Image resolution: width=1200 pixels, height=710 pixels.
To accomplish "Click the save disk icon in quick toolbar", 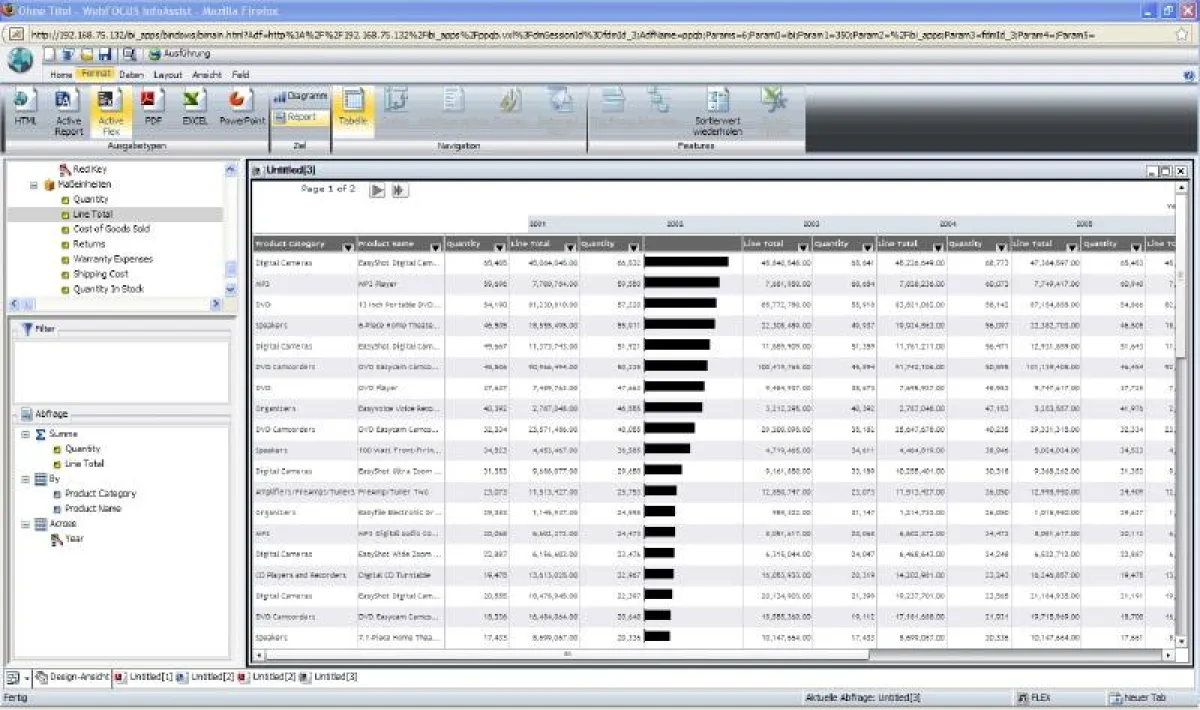I will [x=103, y=54].
